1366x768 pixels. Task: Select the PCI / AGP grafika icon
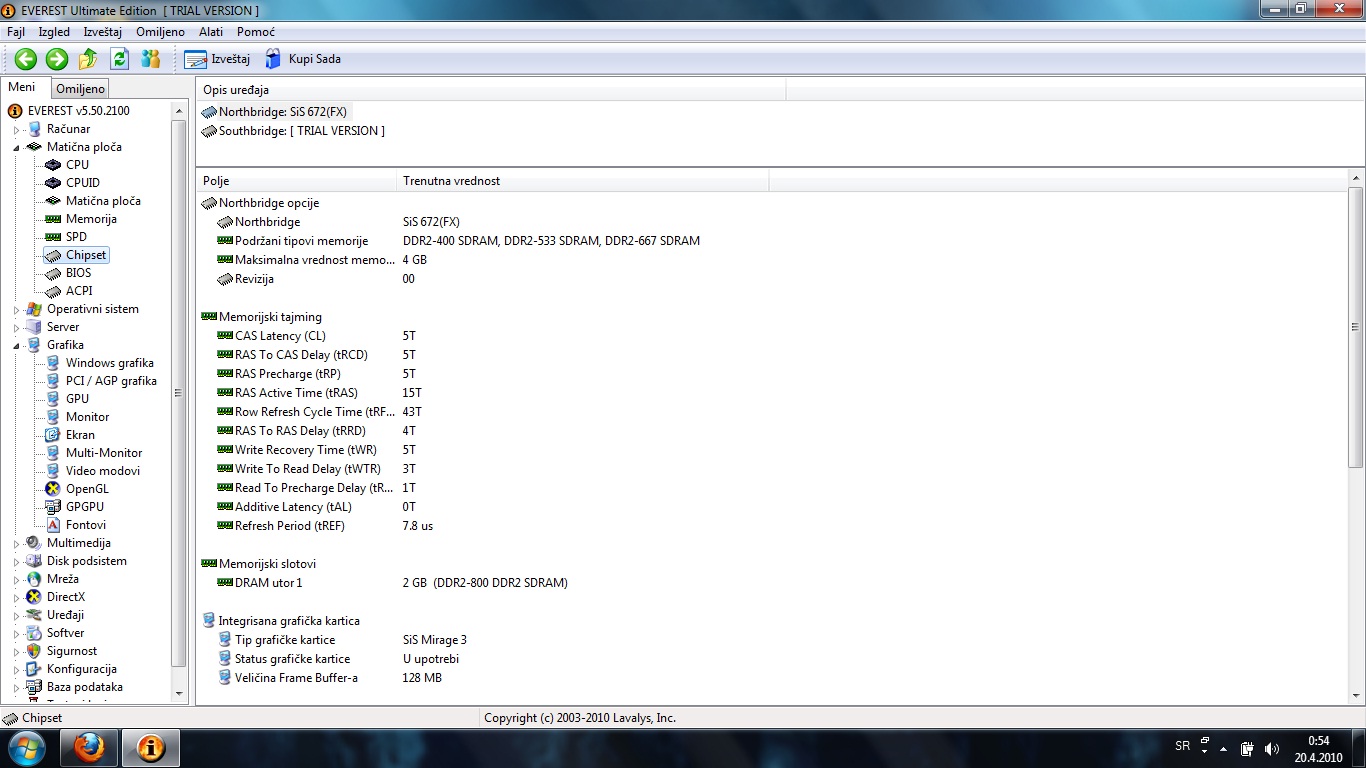tap(53, 381)
